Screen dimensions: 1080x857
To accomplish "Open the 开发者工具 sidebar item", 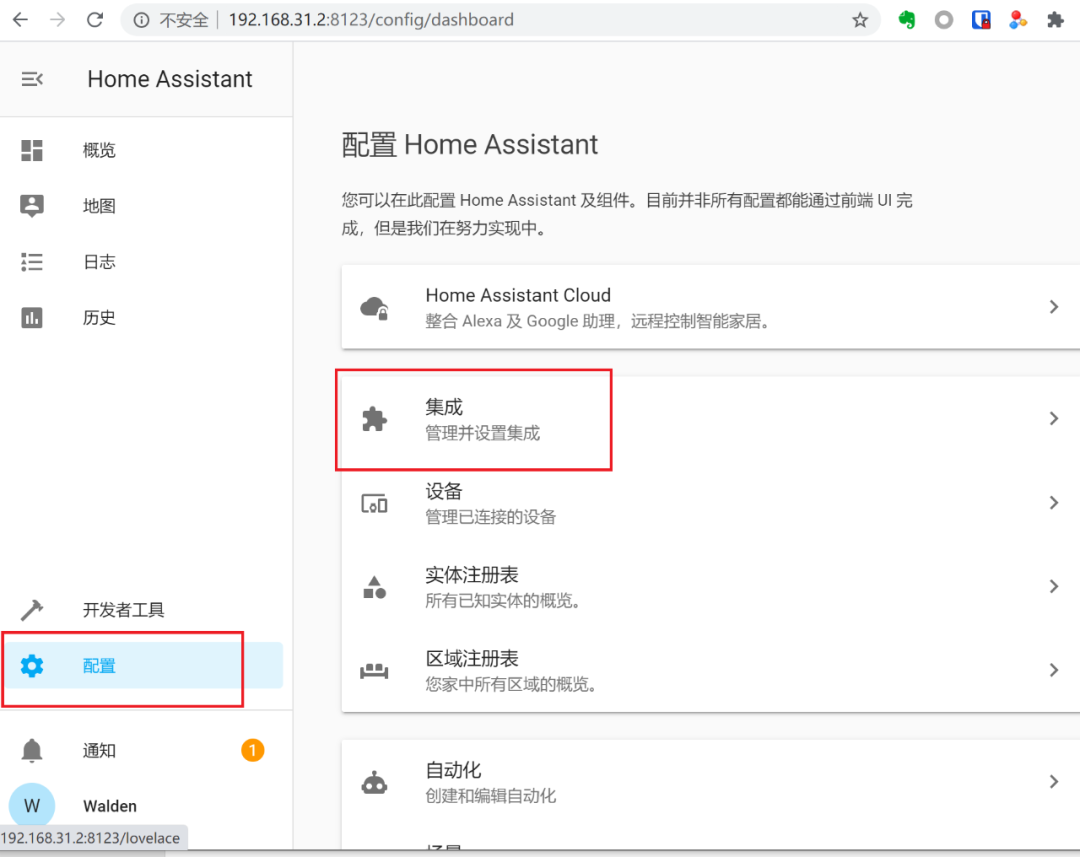I will point(146,610).
